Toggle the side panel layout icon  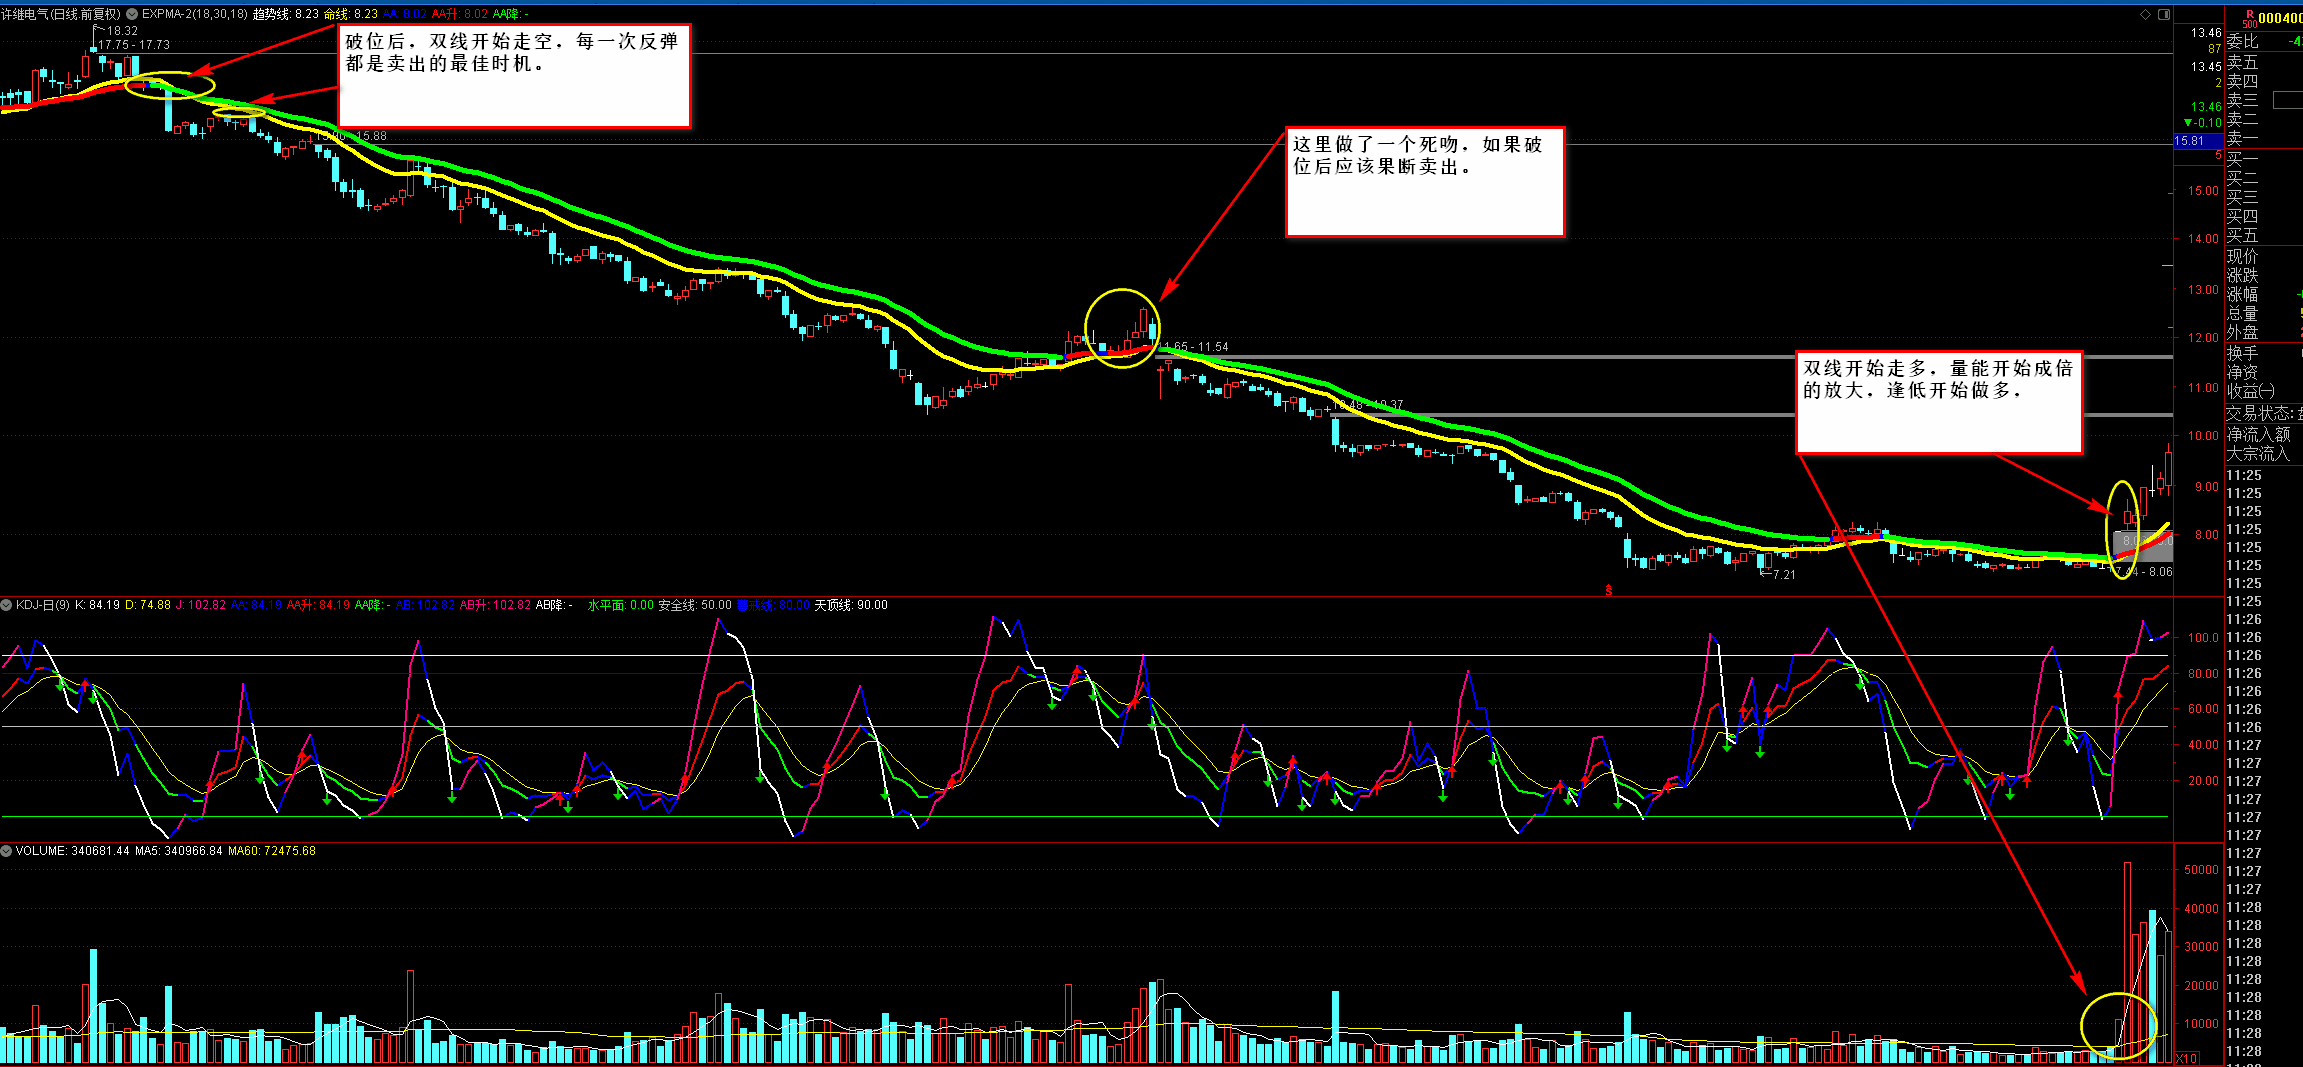click(2164, 14)
